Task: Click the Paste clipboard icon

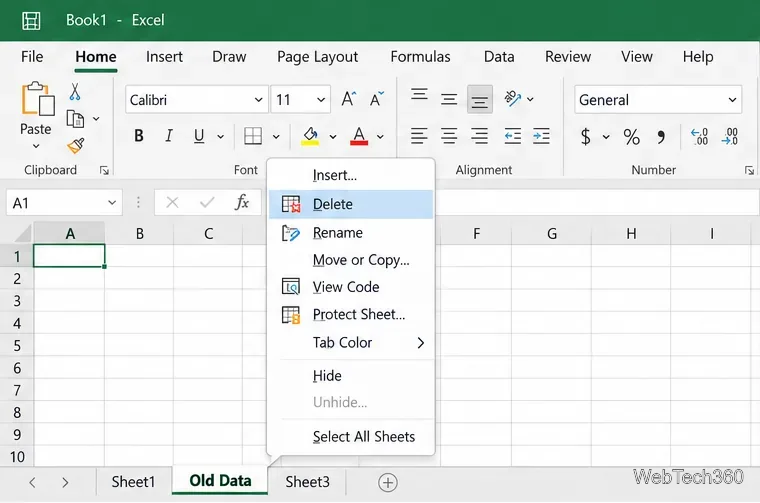Action: coord(37,99)
